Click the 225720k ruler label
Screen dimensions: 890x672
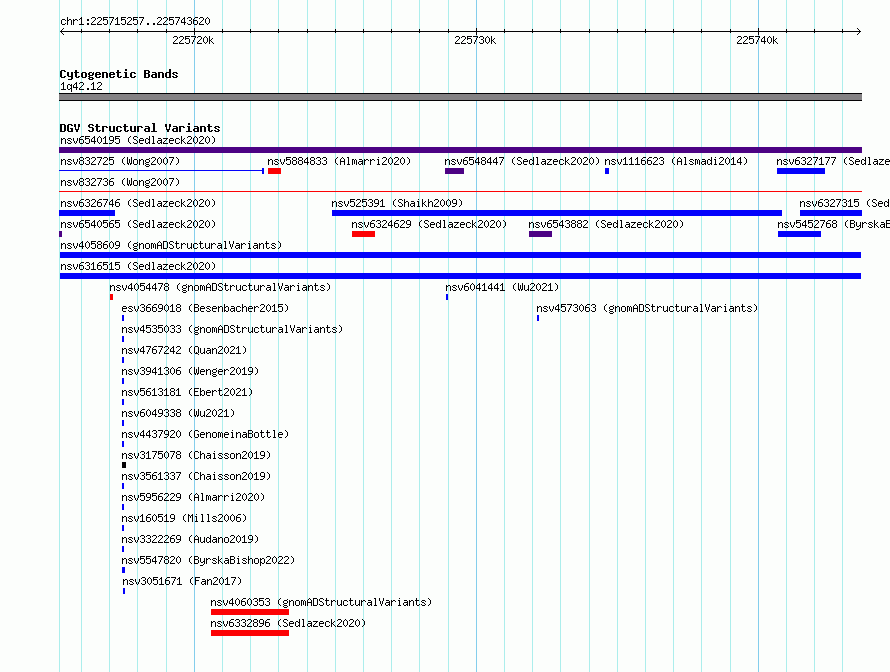point(193,40)
